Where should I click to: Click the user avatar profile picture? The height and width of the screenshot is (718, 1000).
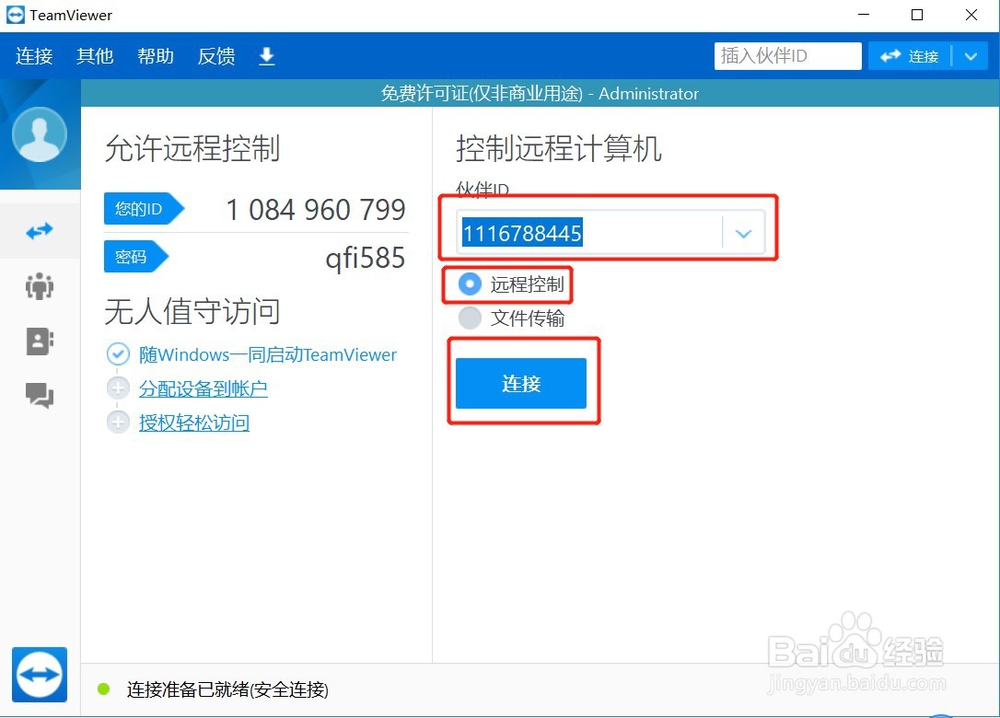[x=40, y=133]
